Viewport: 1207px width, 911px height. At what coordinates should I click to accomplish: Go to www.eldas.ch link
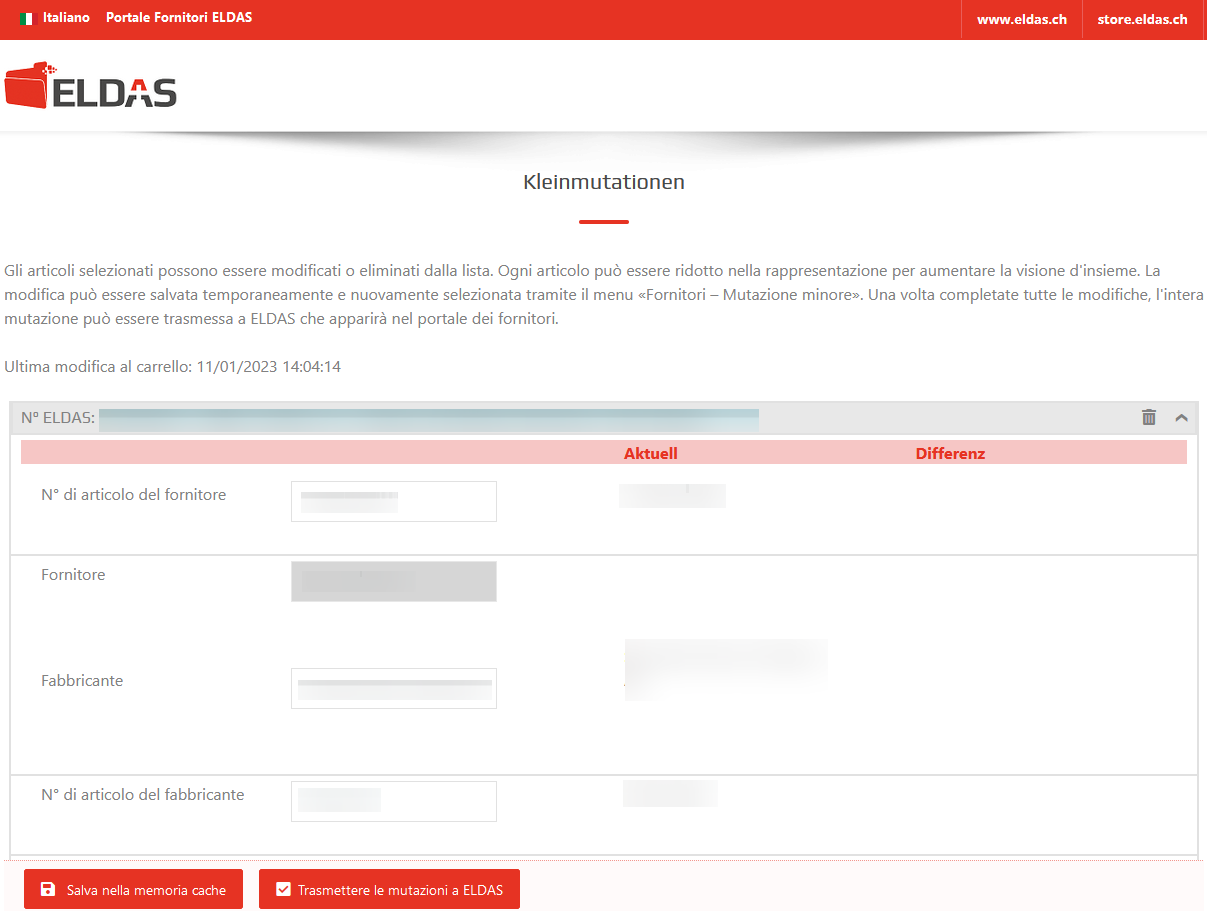click(x=1021, y=19)
